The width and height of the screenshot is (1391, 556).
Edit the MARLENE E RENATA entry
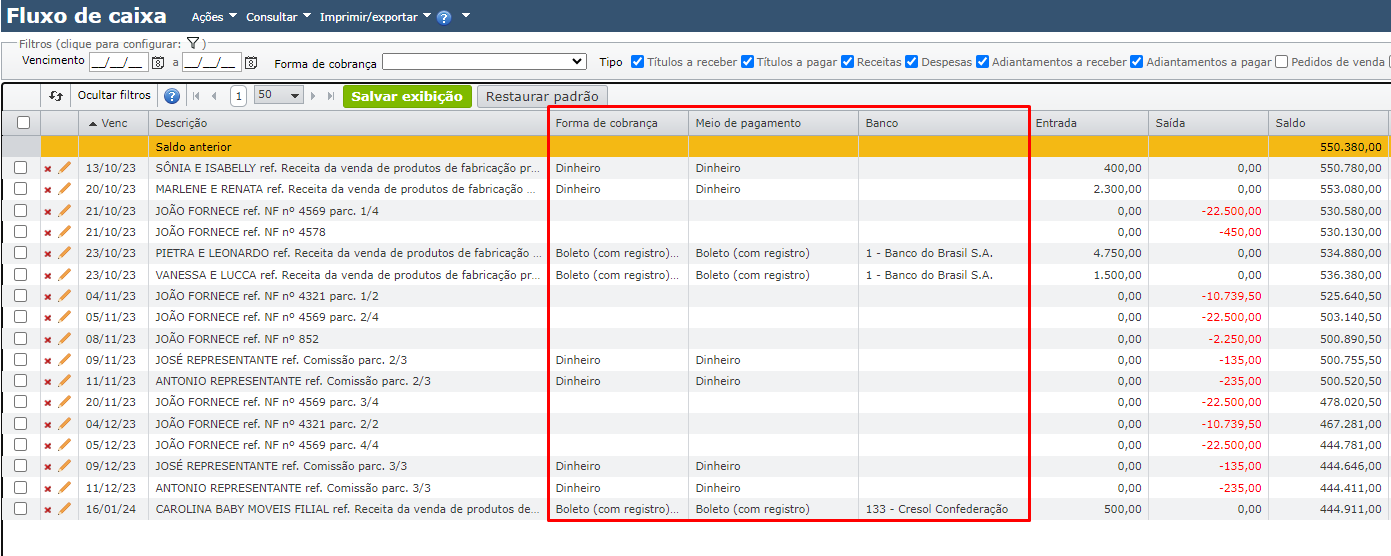(x=64, y=189)
